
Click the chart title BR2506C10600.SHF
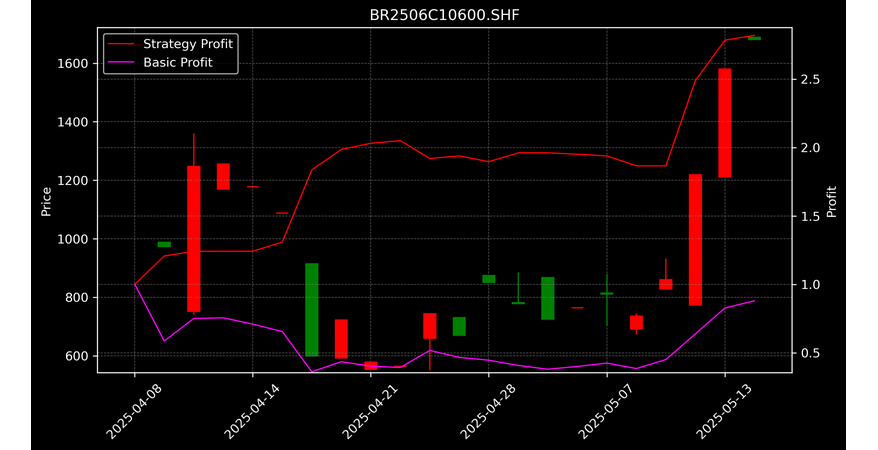tap(444, 15)
